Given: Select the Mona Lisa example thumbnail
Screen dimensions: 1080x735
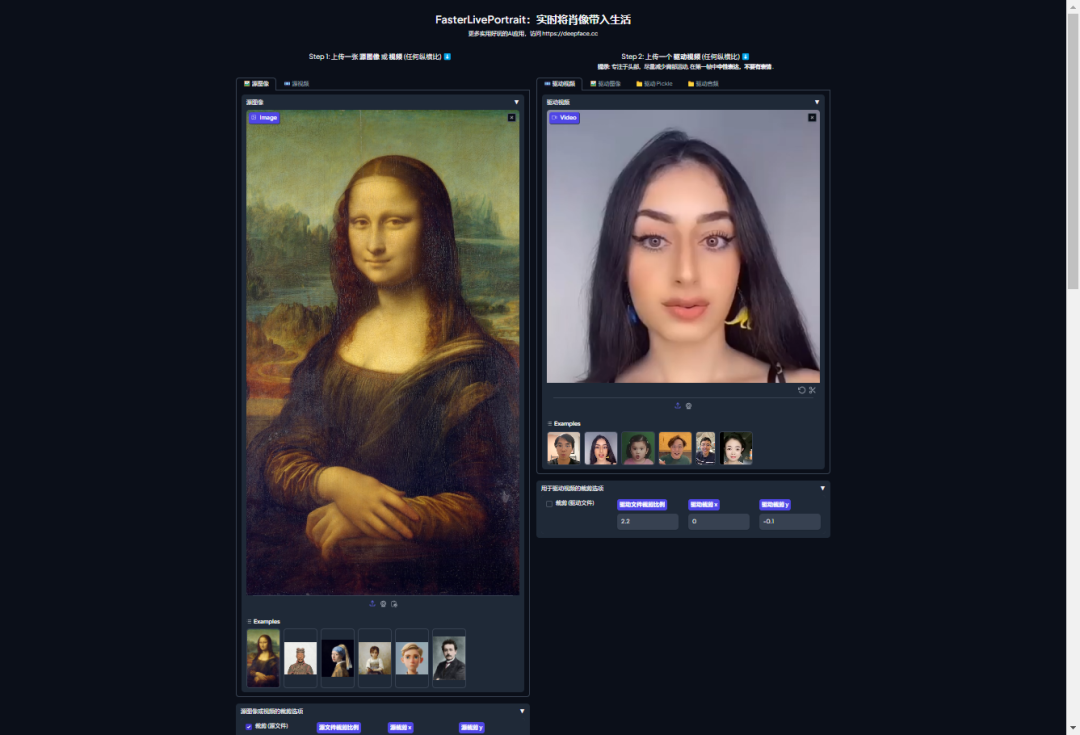Looking at the screenshot, I should tap(263, 658).
